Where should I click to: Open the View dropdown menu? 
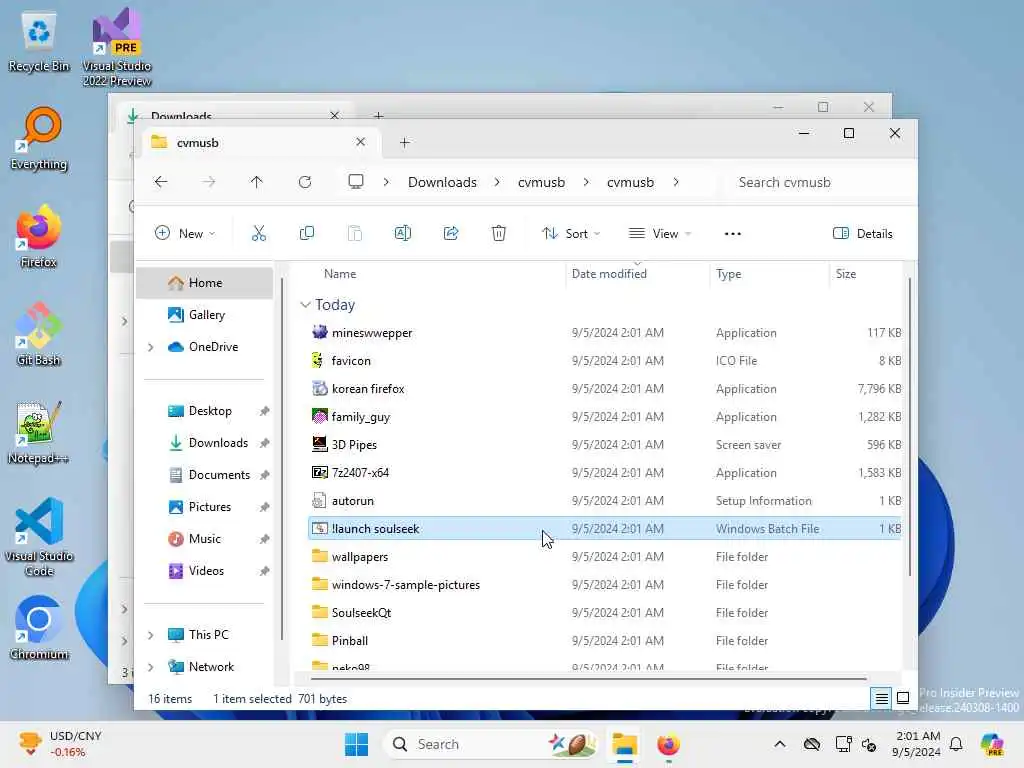(x=660, y=233)
